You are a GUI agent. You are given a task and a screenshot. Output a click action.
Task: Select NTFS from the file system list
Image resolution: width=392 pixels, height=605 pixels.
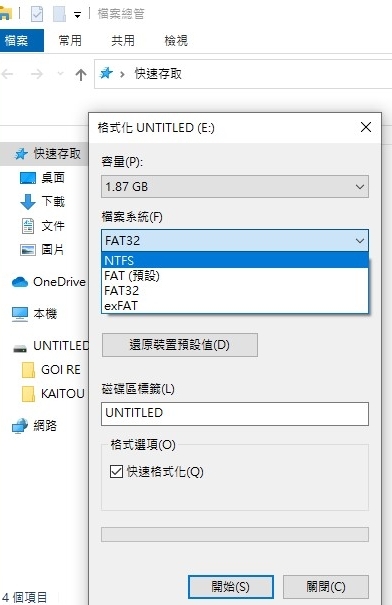click(x=235, y=260)
